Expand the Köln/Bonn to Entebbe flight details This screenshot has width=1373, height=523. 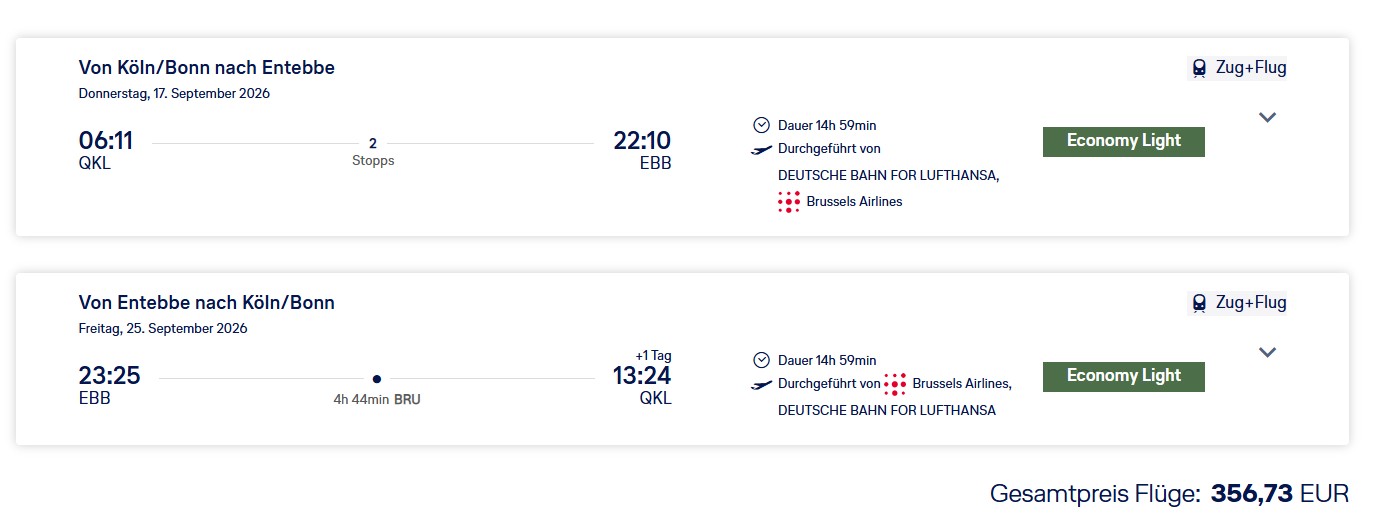[1267, 117]
